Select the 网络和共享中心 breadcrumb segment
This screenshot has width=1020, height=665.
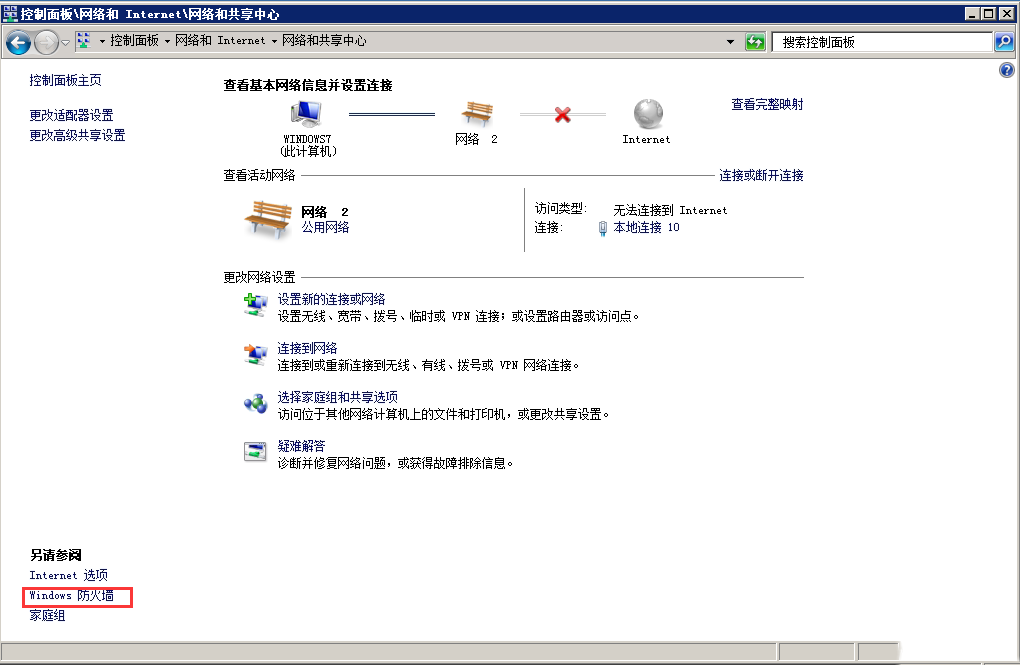[324, 41]
